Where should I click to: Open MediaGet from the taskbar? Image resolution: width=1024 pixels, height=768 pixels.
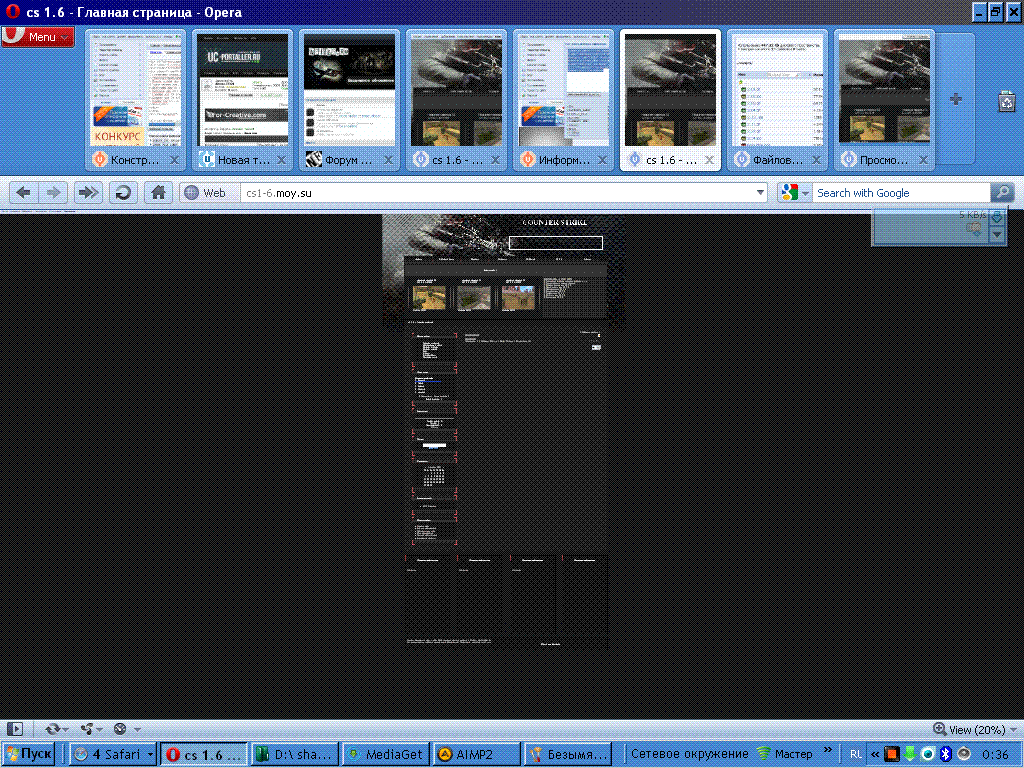384,754
